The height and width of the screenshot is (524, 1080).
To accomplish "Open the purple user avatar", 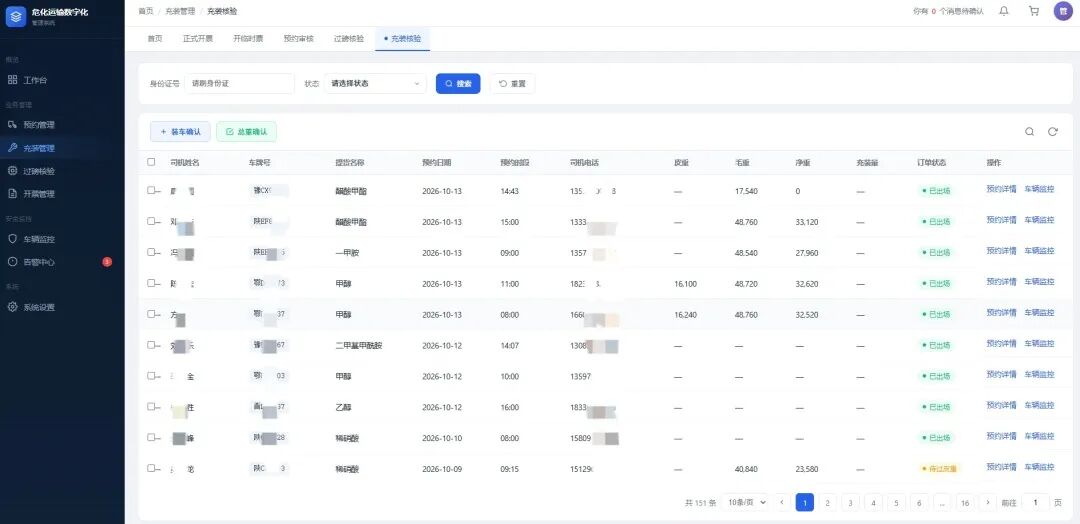I will [1063, 11].
